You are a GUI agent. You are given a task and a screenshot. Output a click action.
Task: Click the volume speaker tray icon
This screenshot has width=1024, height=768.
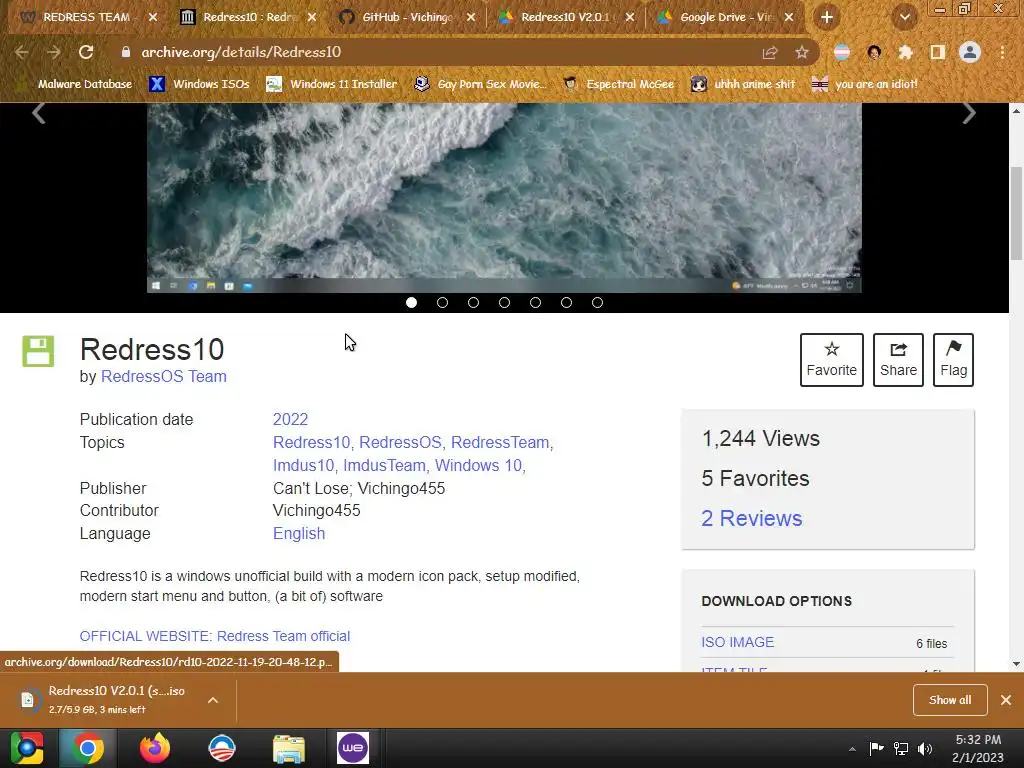click(925, 749)
